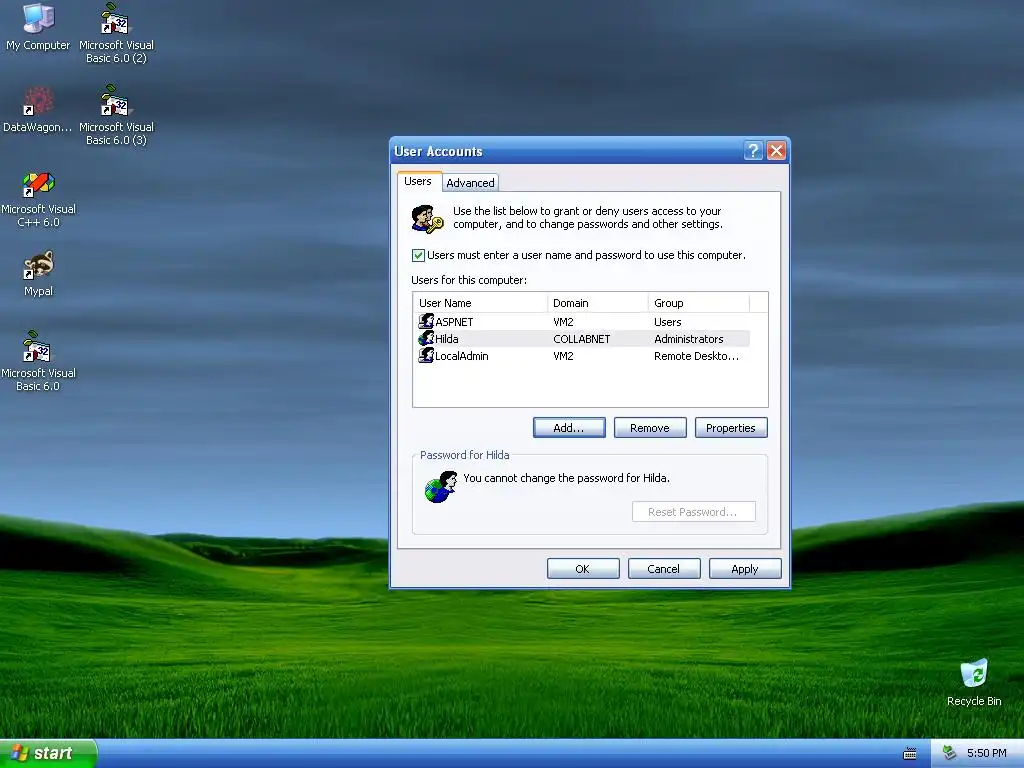Screen dimensions: 1024x768
Task: Select the LocalAdmin user row
Action: click(x=583, y=355)
